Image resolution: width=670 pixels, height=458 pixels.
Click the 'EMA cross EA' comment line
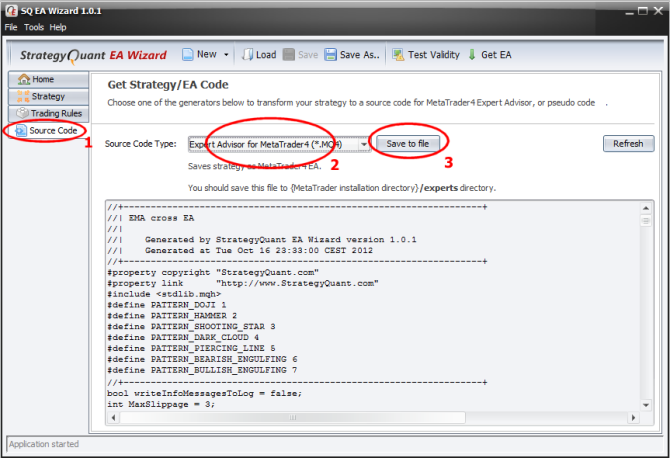[x=161, y=218]
